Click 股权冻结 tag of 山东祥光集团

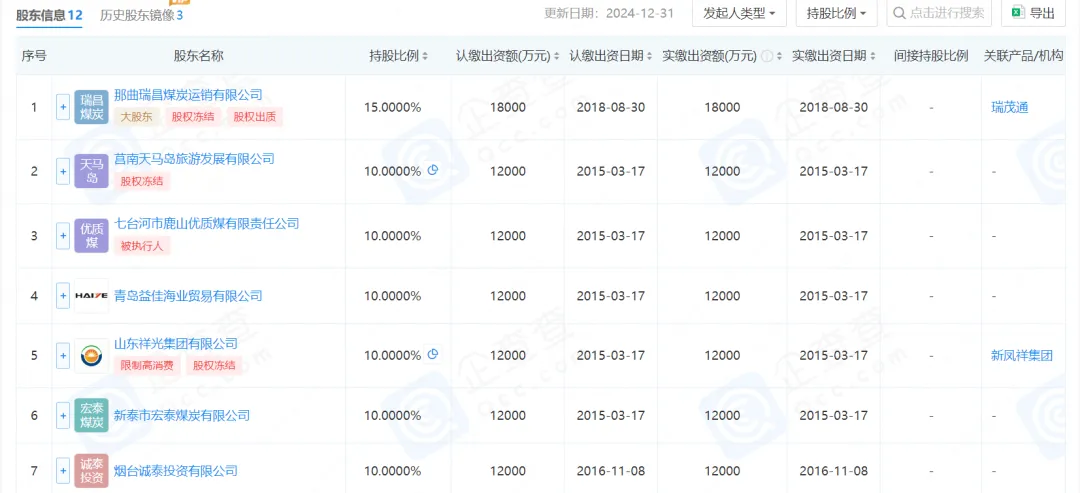pyautogui.click(x=214, y=366)
